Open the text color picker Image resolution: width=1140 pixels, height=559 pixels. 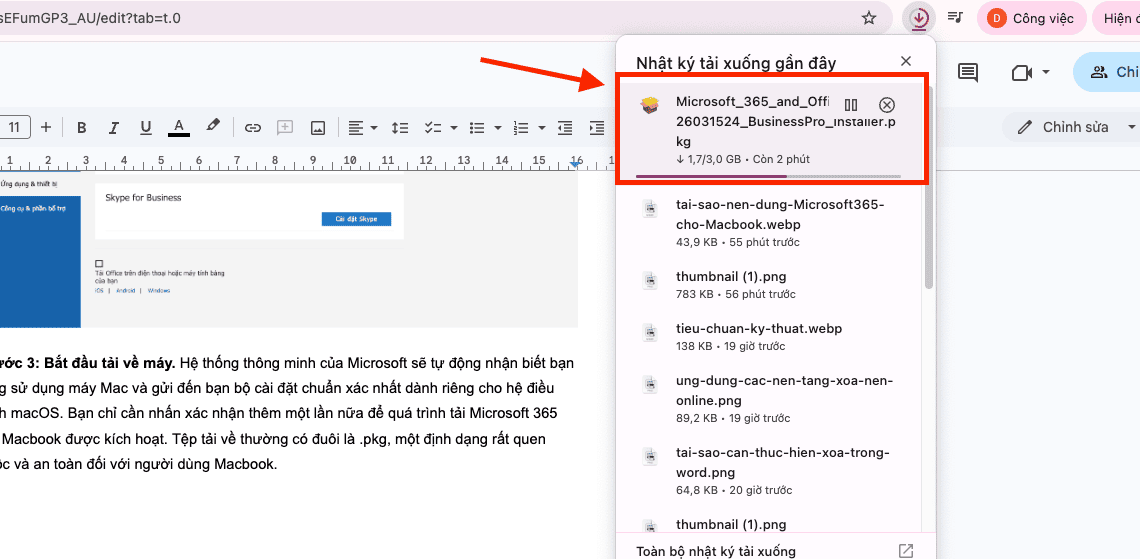[x=179, y=127]
